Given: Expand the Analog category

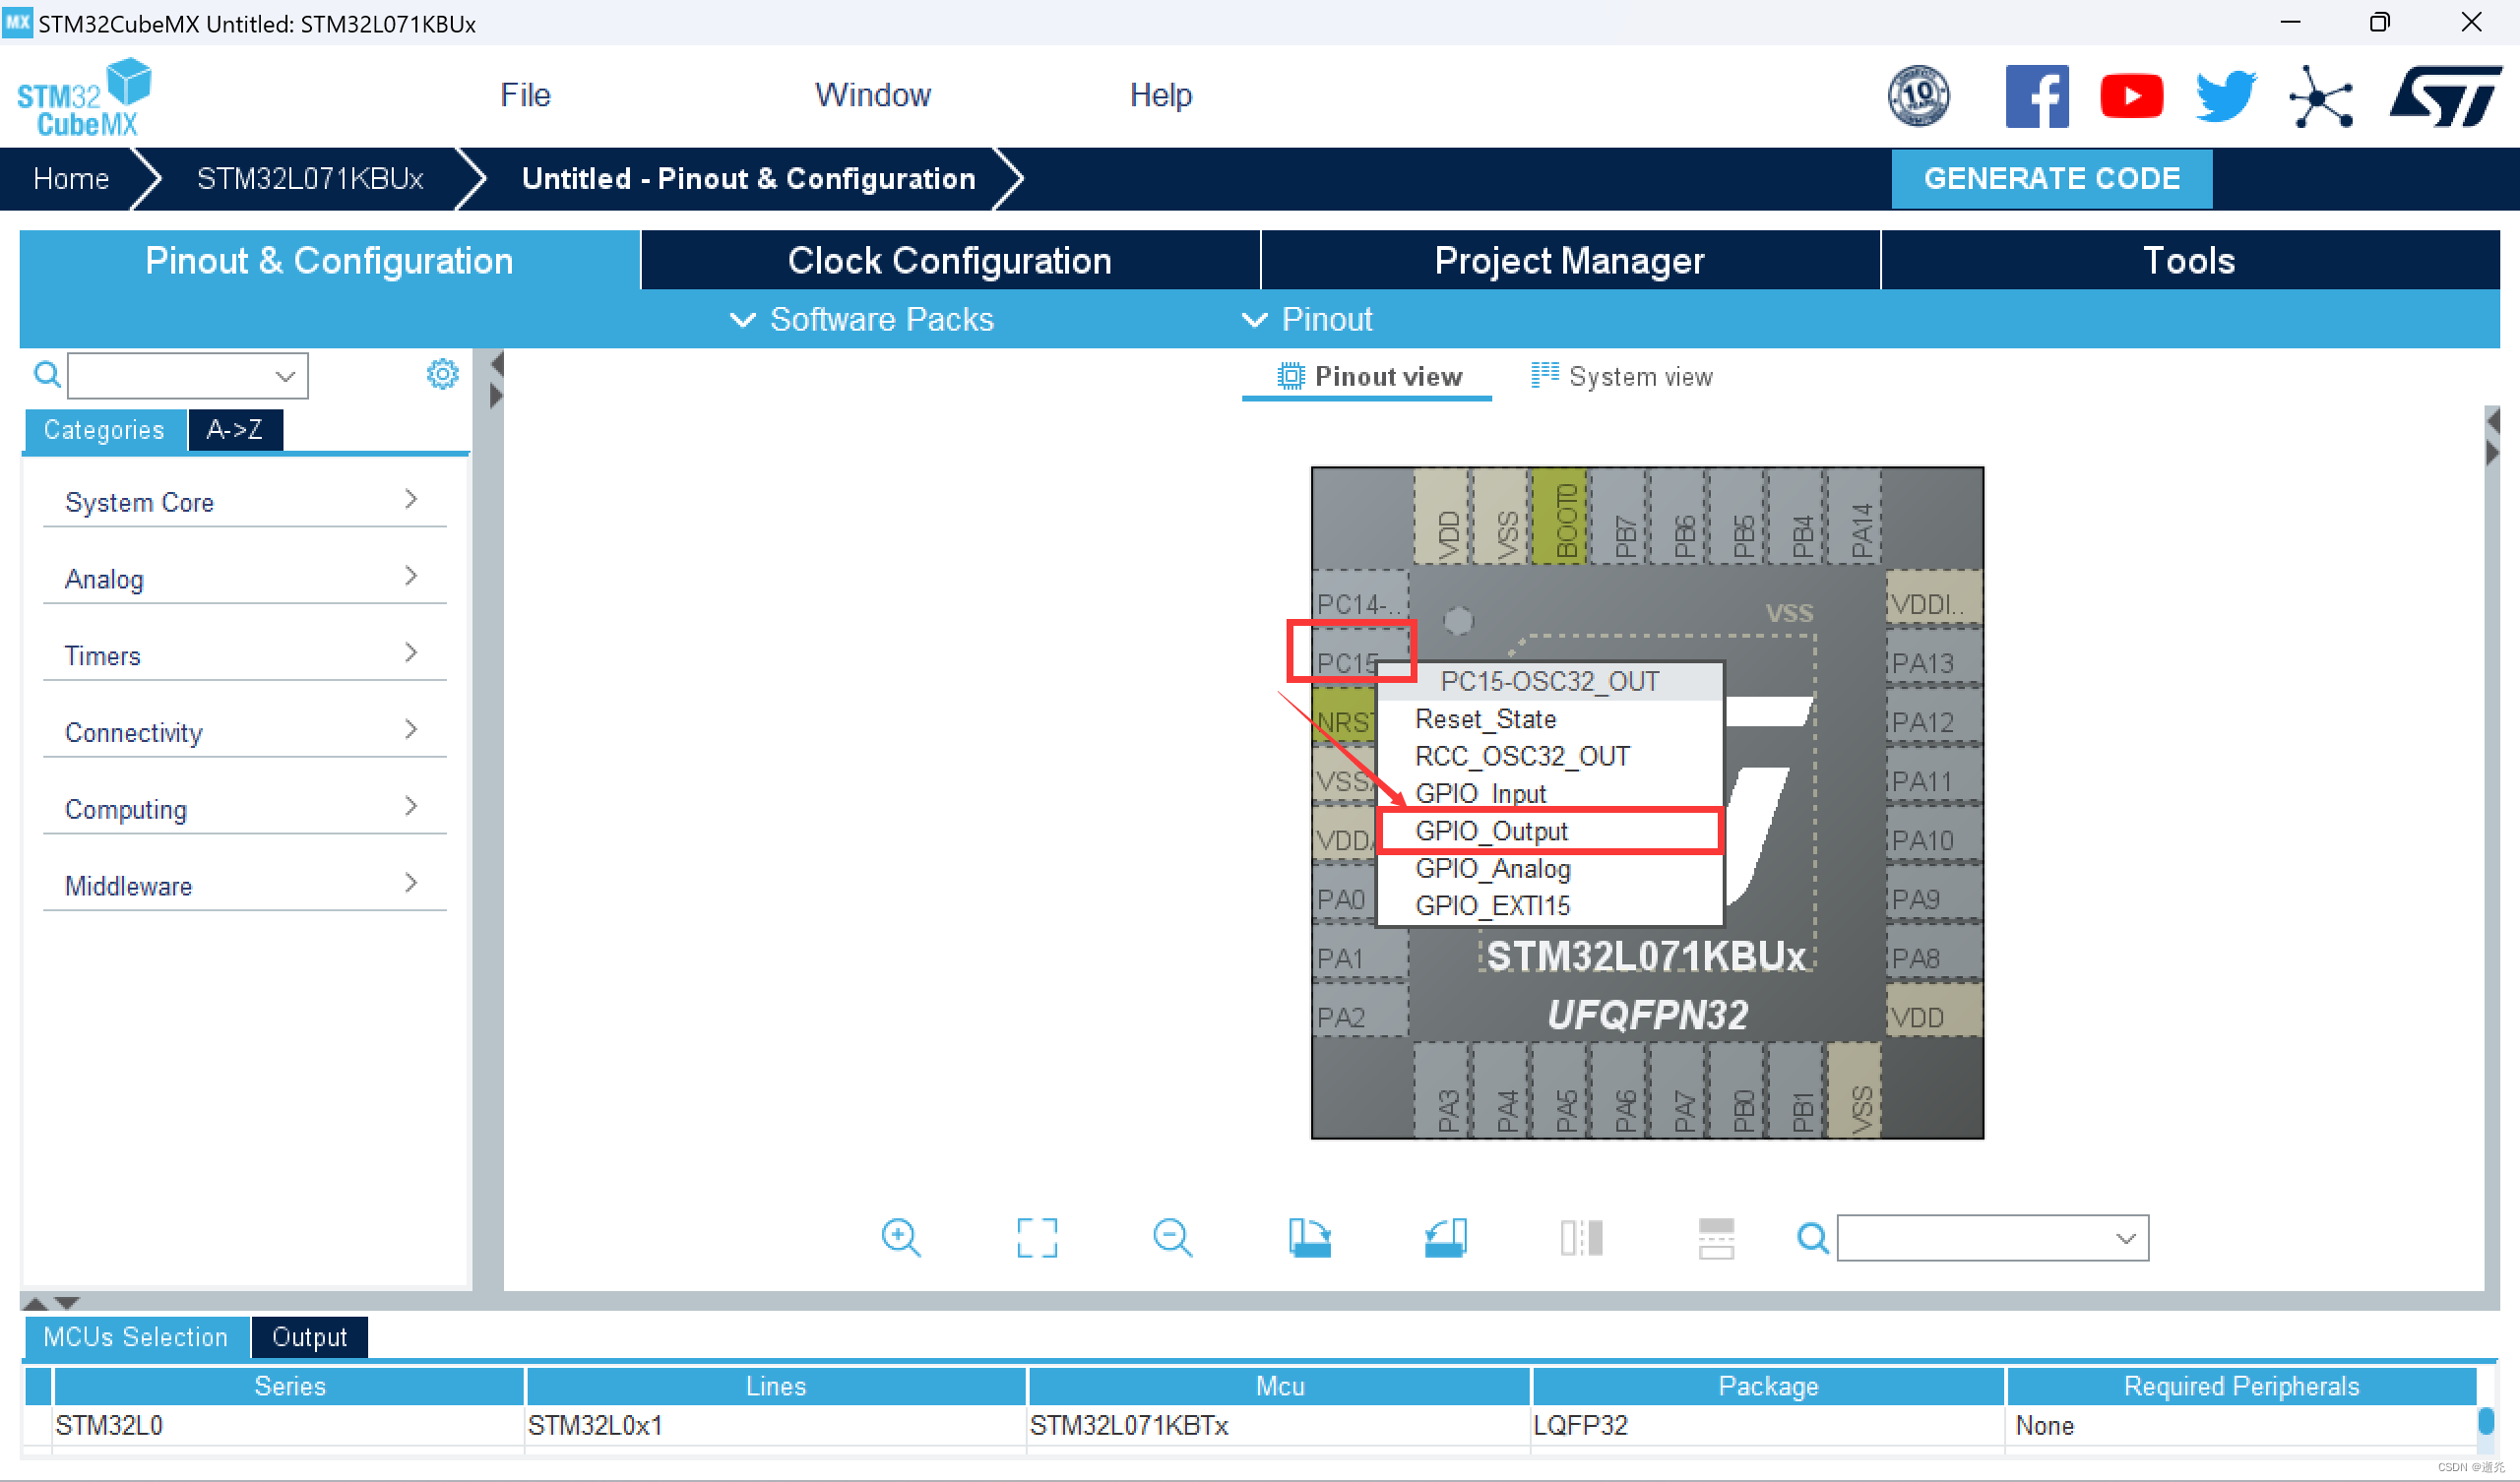Looking at the screenshot, I should [x=244, y=578].
